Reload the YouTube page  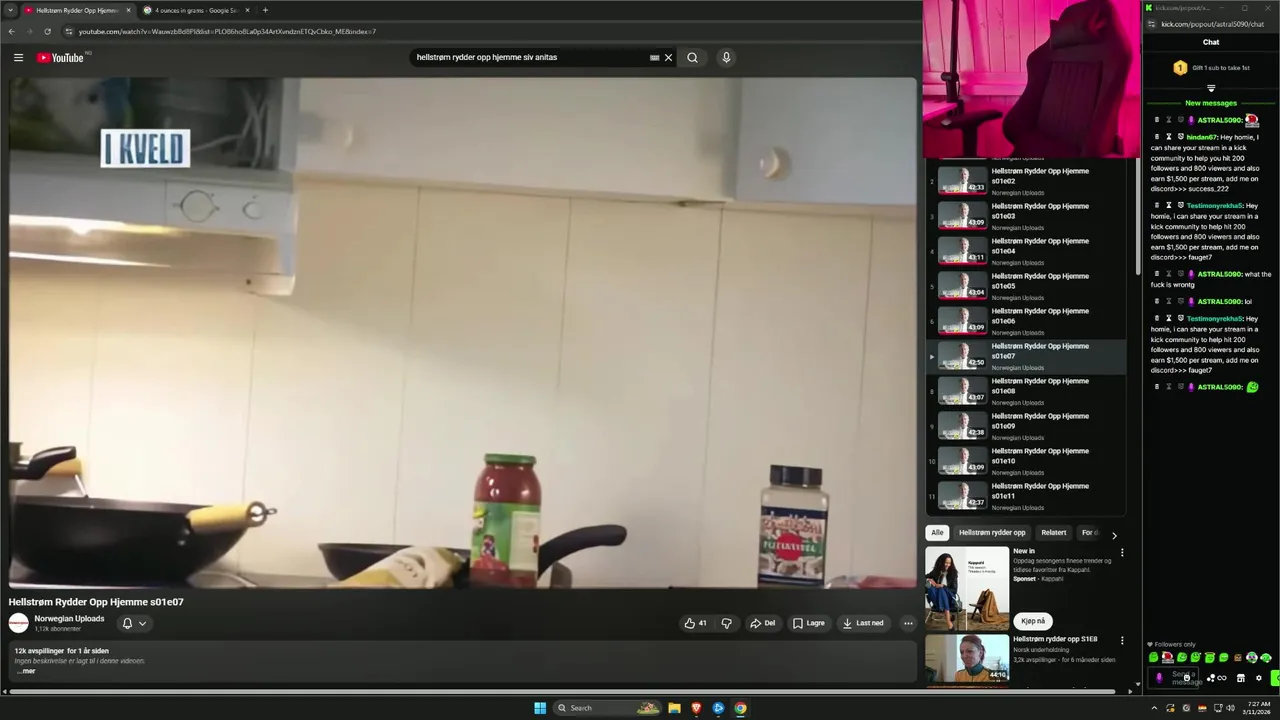(x=47, y=31)
